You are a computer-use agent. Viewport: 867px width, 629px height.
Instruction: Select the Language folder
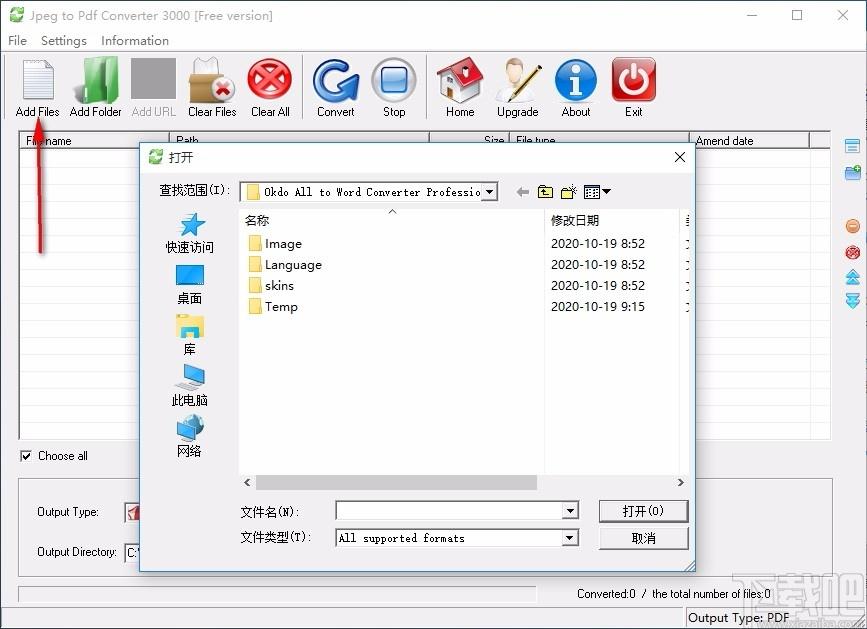285,265
